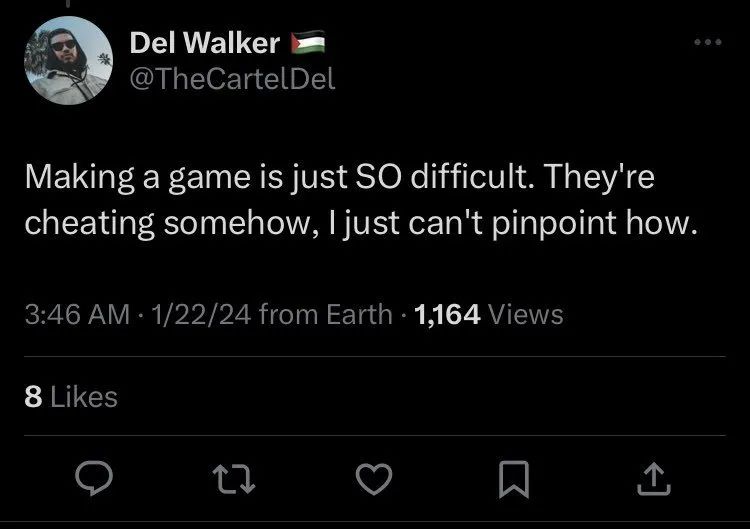Click the word "Views" after the count
The width and height of the screenshot is (750, 529).
tap(528, 315)
